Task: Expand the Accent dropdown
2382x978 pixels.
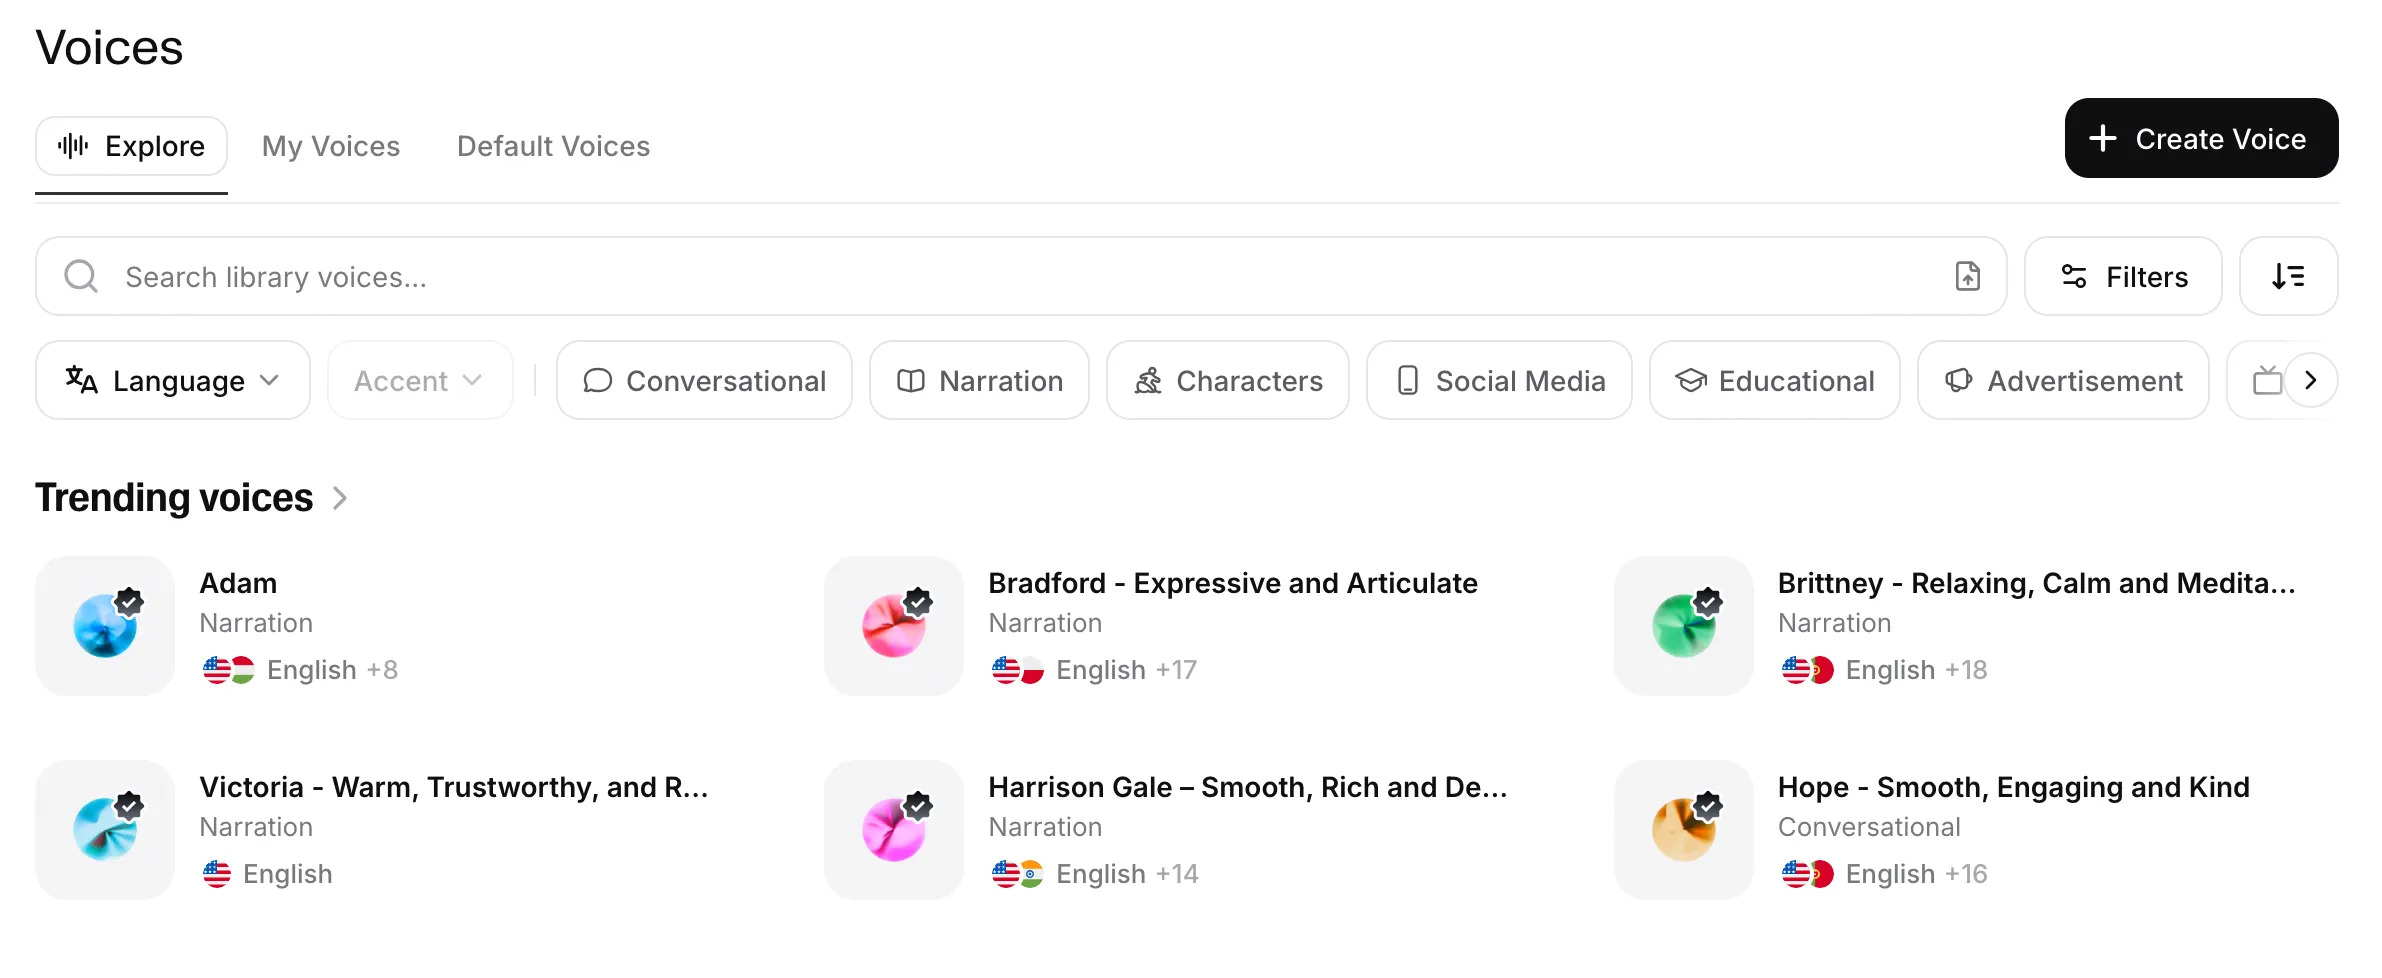Action: point(419,381)
